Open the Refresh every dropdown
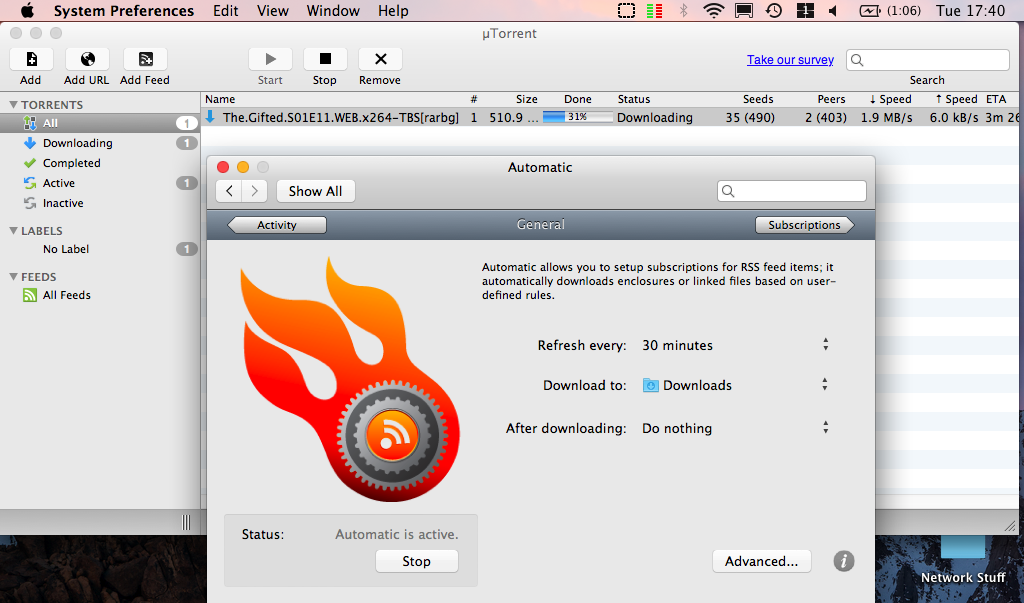1024x603 pixels. point(736,345)
